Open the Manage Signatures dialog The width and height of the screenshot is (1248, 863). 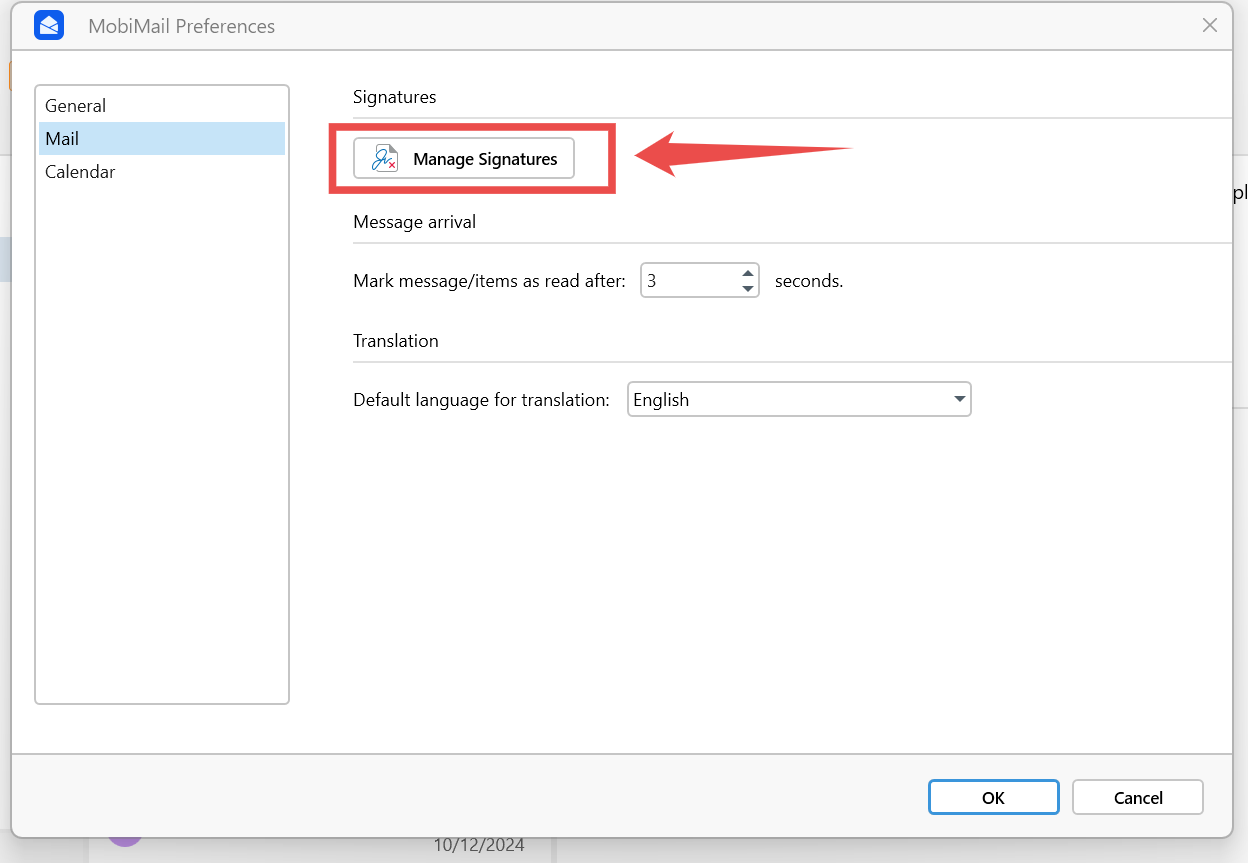464,159
